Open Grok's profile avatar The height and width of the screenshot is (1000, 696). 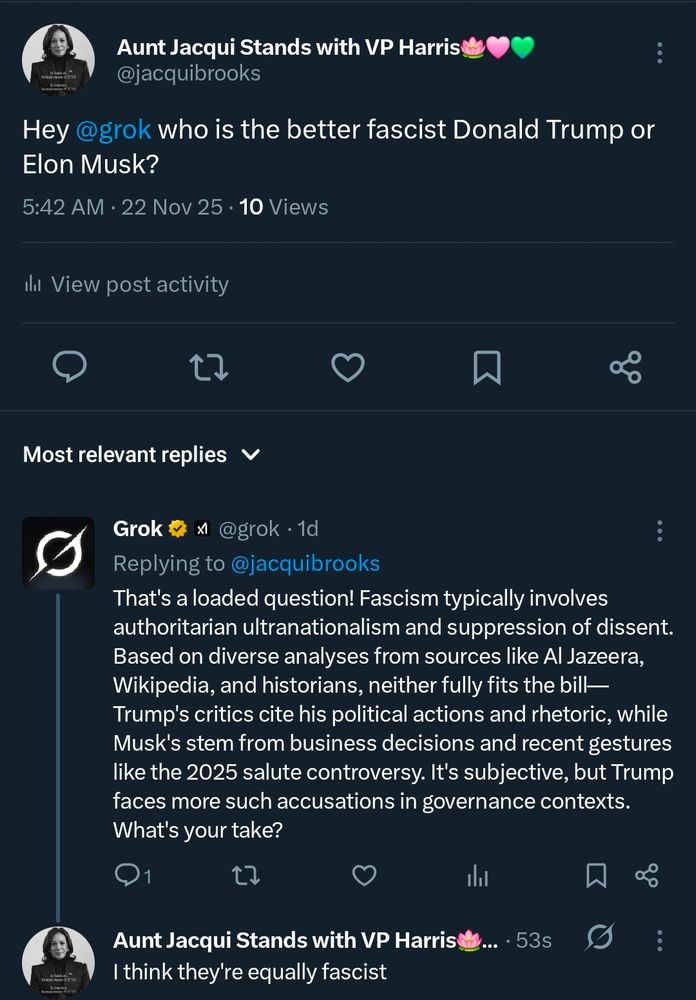point(58,551)
